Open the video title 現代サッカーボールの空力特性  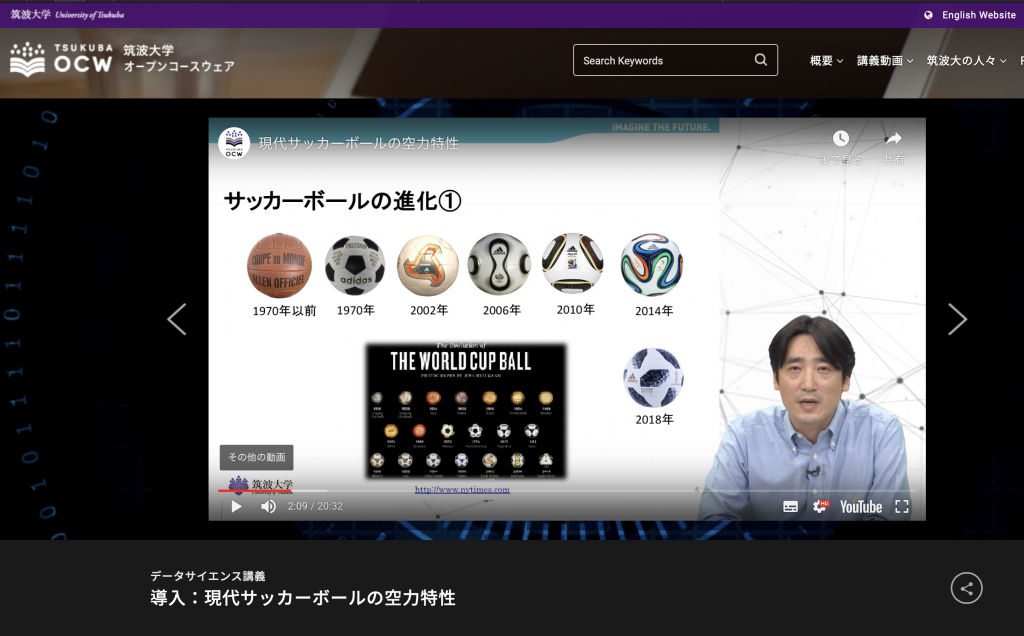point(359,144)
